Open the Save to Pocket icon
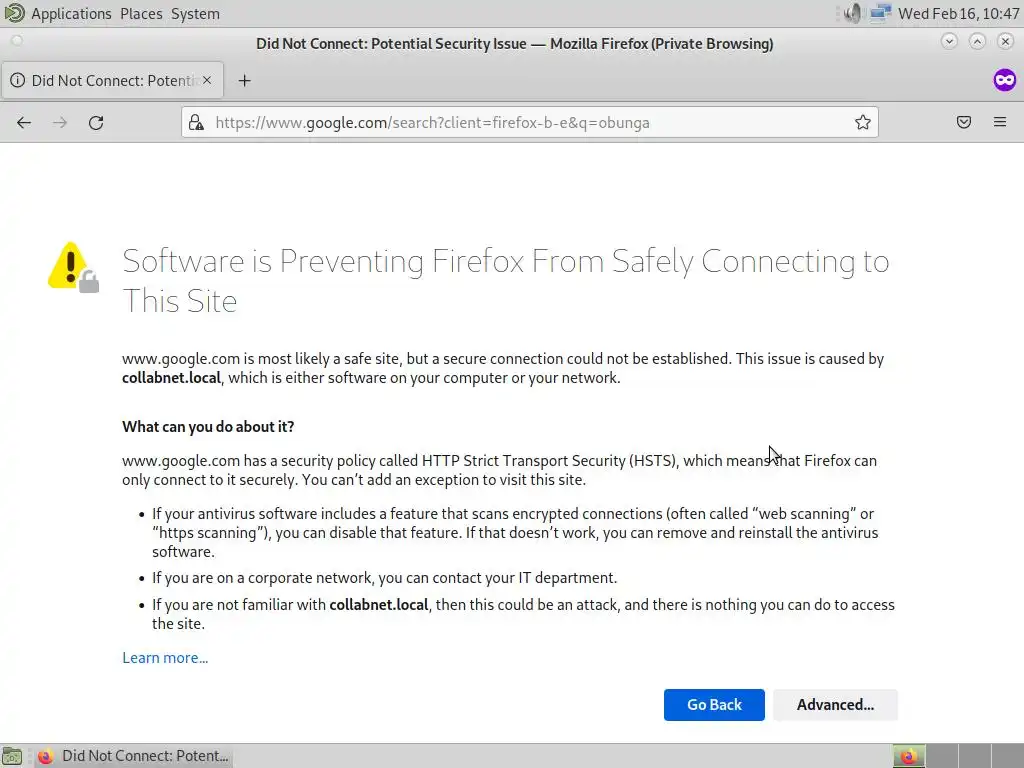Image resolution: width=1024 pixels, height=768 pixels. (x=964, y=122)
